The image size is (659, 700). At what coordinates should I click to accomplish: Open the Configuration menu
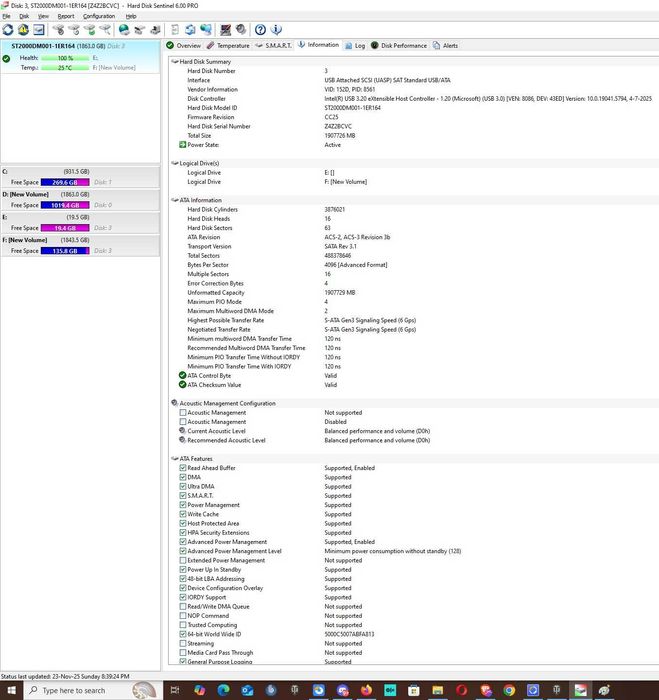(99, 16)
